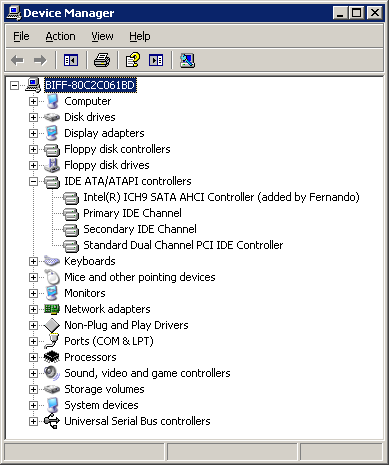Click the Back arrow toolbar icon
The width and height of the screenshot is (389, 465).
pos(17,60)
